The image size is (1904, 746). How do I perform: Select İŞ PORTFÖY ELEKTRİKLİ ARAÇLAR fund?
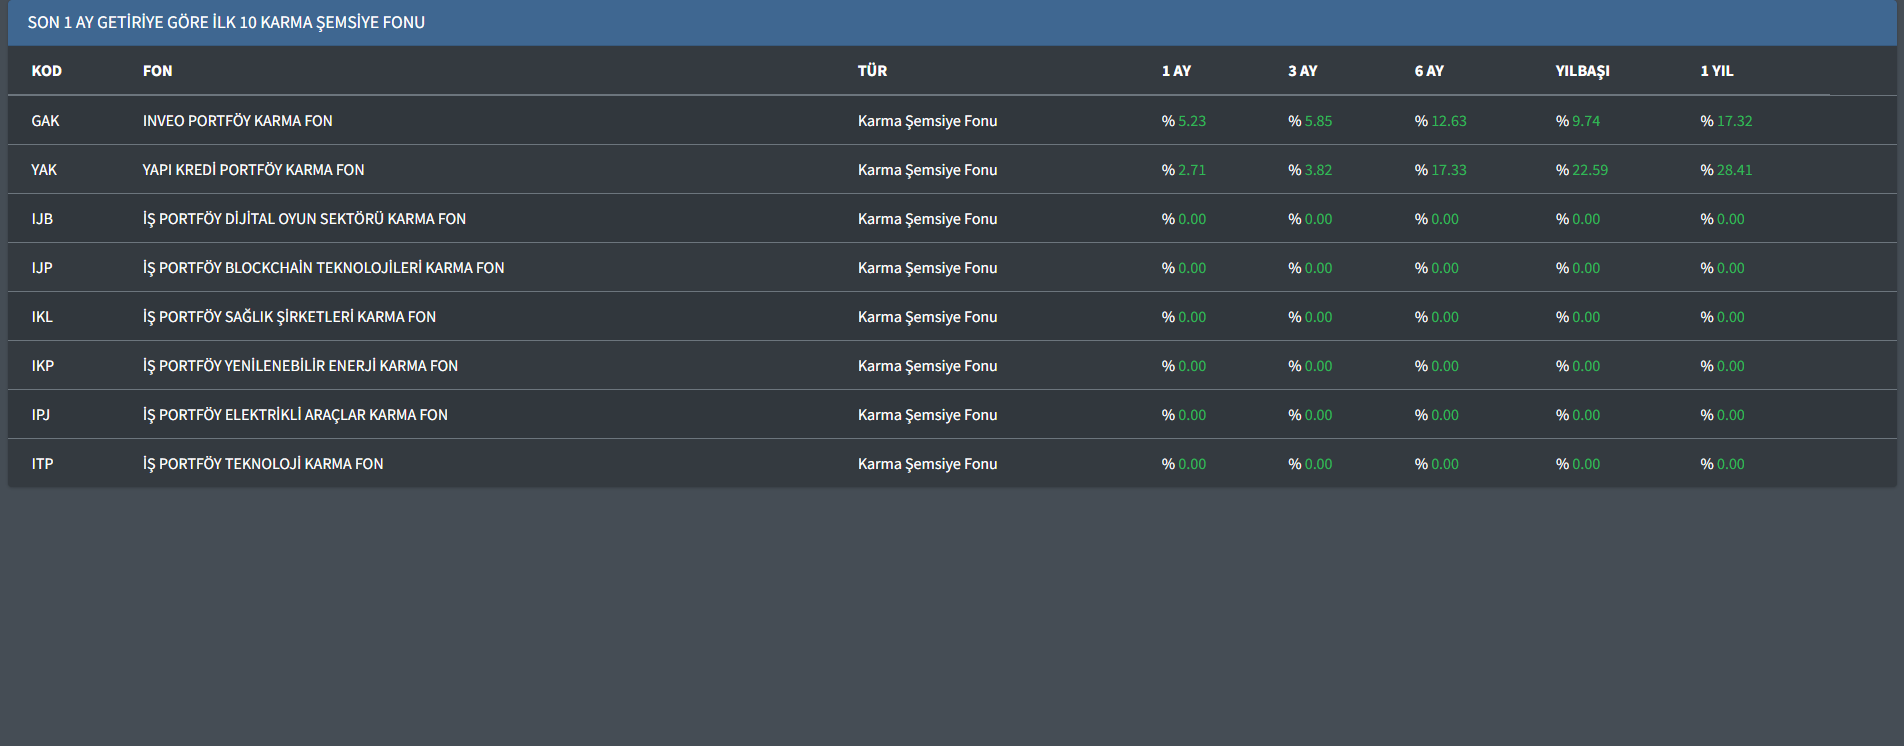click(x=295, y=415)
